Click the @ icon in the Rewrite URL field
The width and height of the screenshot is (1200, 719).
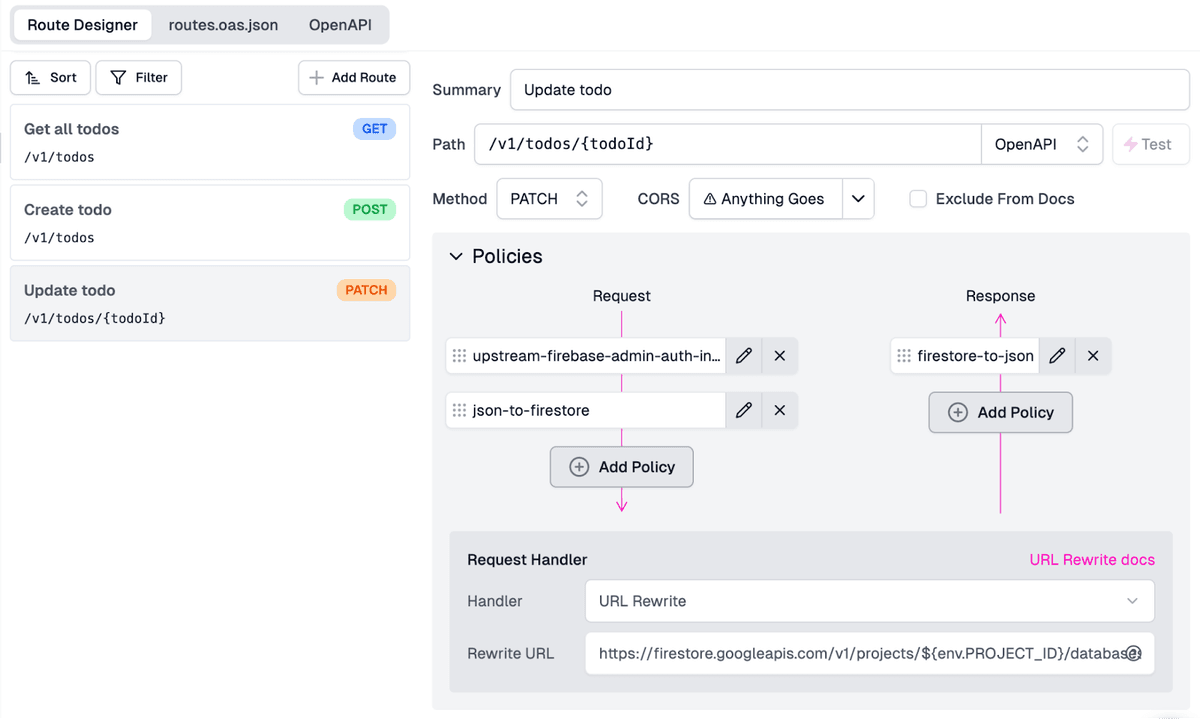click(x=1133, y=653)
